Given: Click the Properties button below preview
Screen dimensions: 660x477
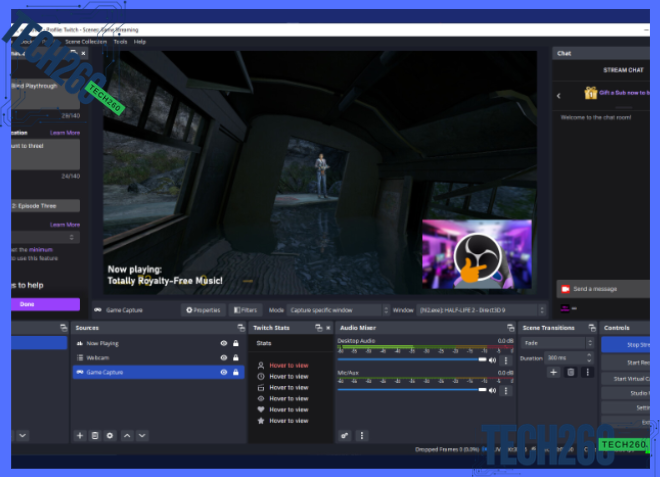Looking at the screenshot, I should (203, 310).
